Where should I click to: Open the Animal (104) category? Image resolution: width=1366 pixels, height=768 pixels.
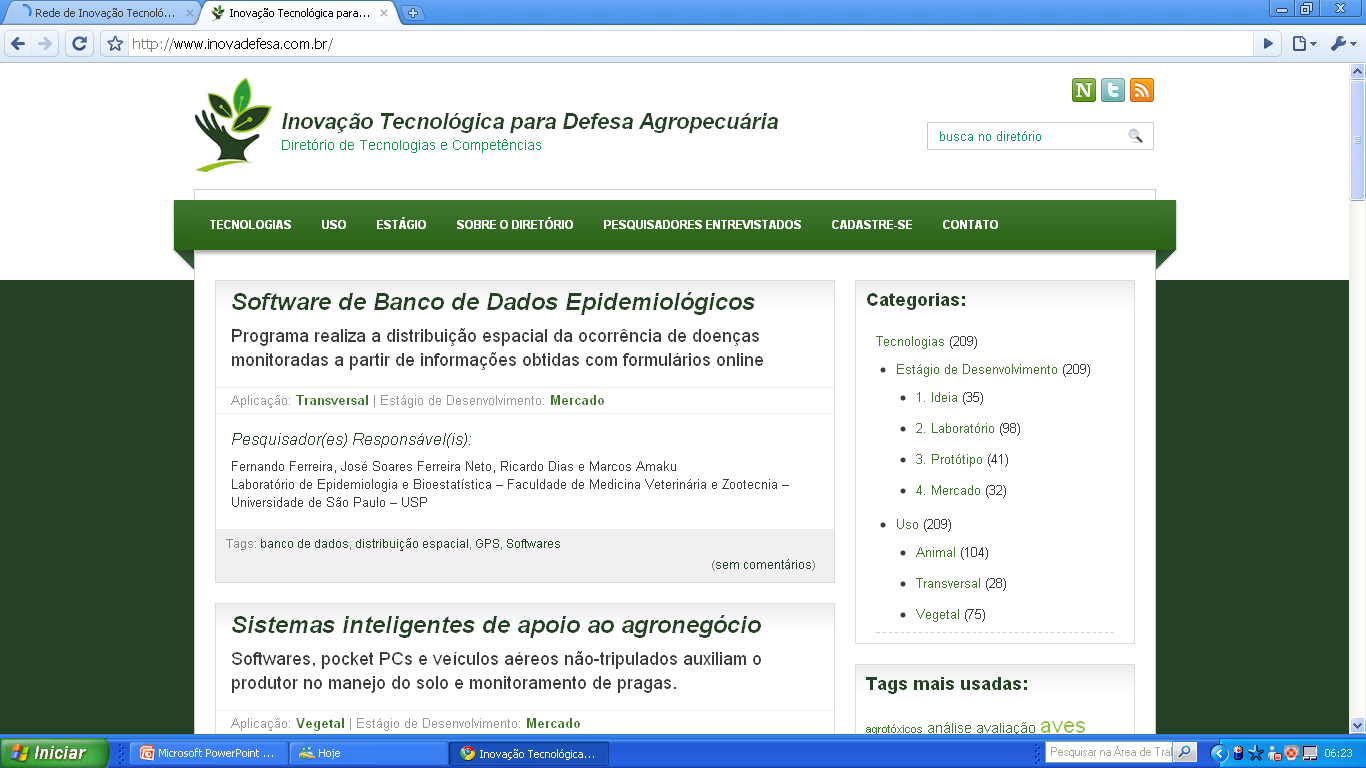click(x=936, y=553)
